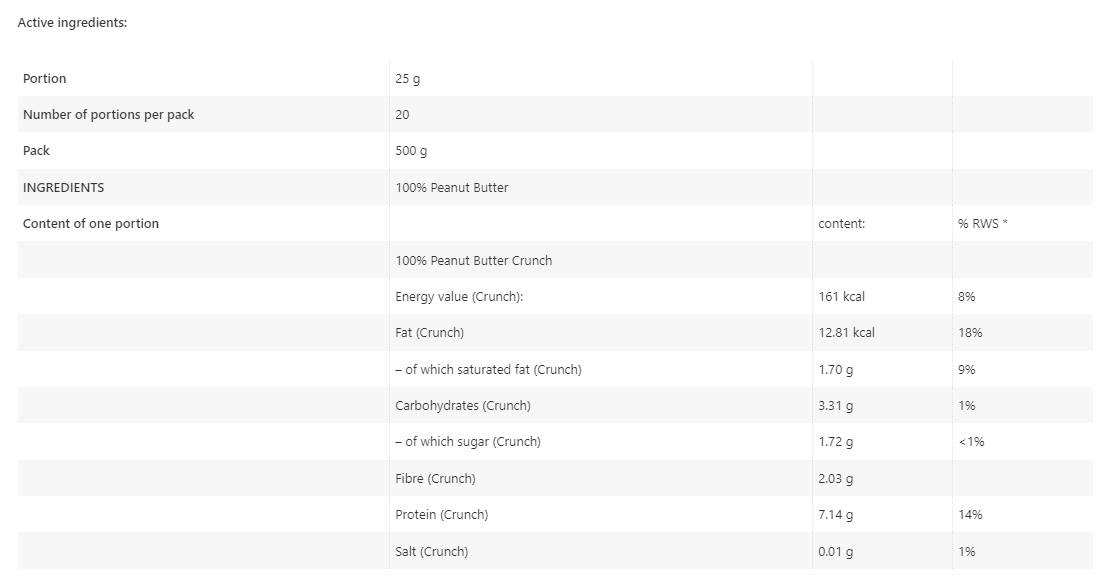The width and height of the screenshot is (1106, 581).
Task: Click the Fat (Crunch) row label
Action: [x=429, y=333]
